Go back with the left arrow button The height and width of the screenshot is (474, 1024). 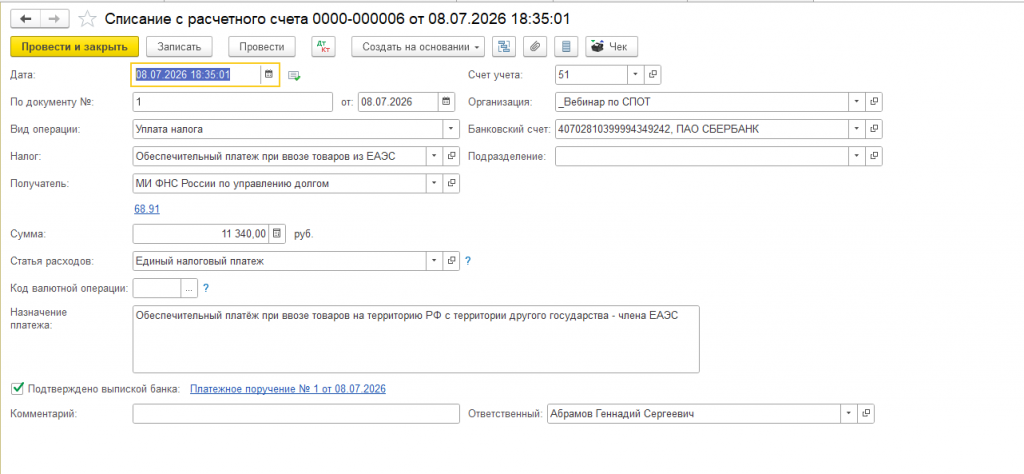tap(26, 19)
